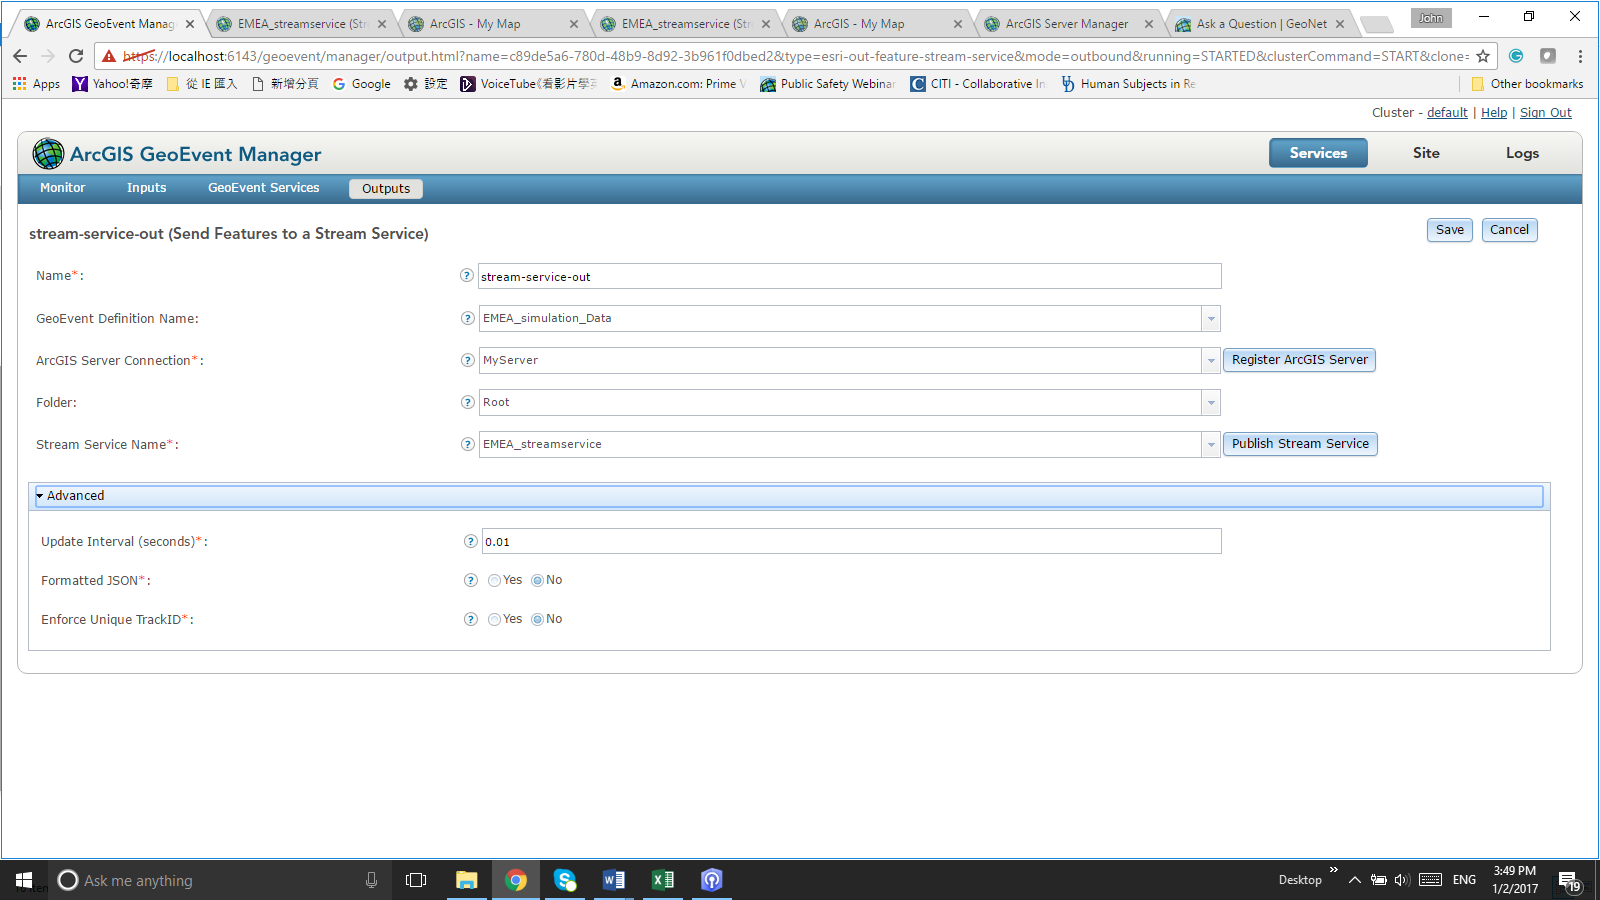Switch to the Inputs tab
The image size is (1600, 900).
click(x=147, y=188)
